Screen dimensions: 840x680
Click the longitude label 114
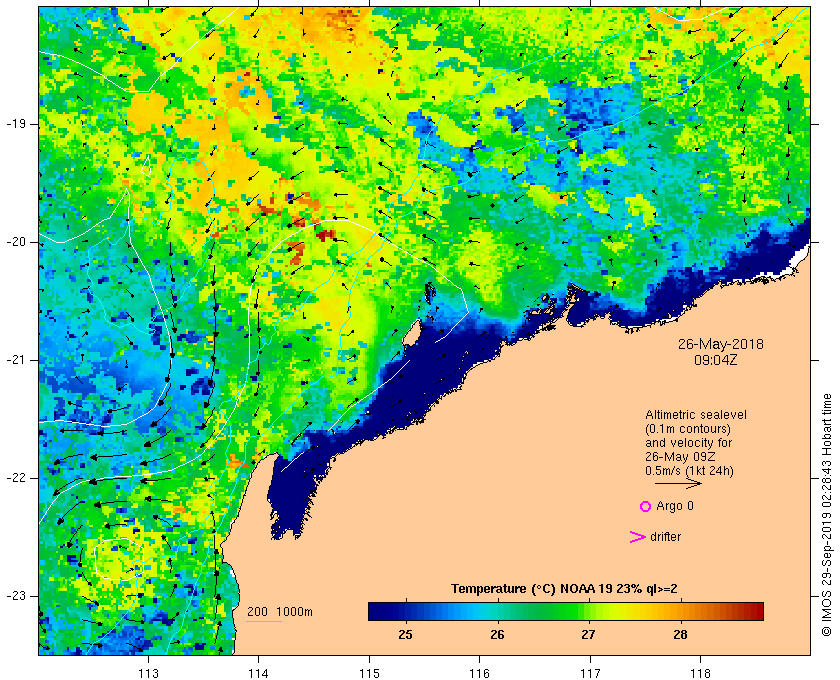(258, 673)
